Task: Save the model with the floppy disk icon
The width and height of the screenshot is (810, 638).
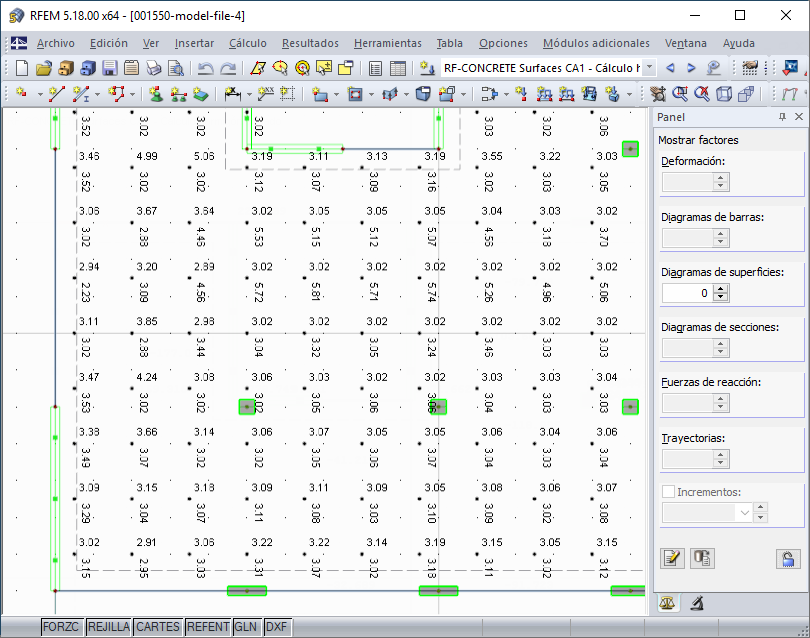Action: pos(109,68)
